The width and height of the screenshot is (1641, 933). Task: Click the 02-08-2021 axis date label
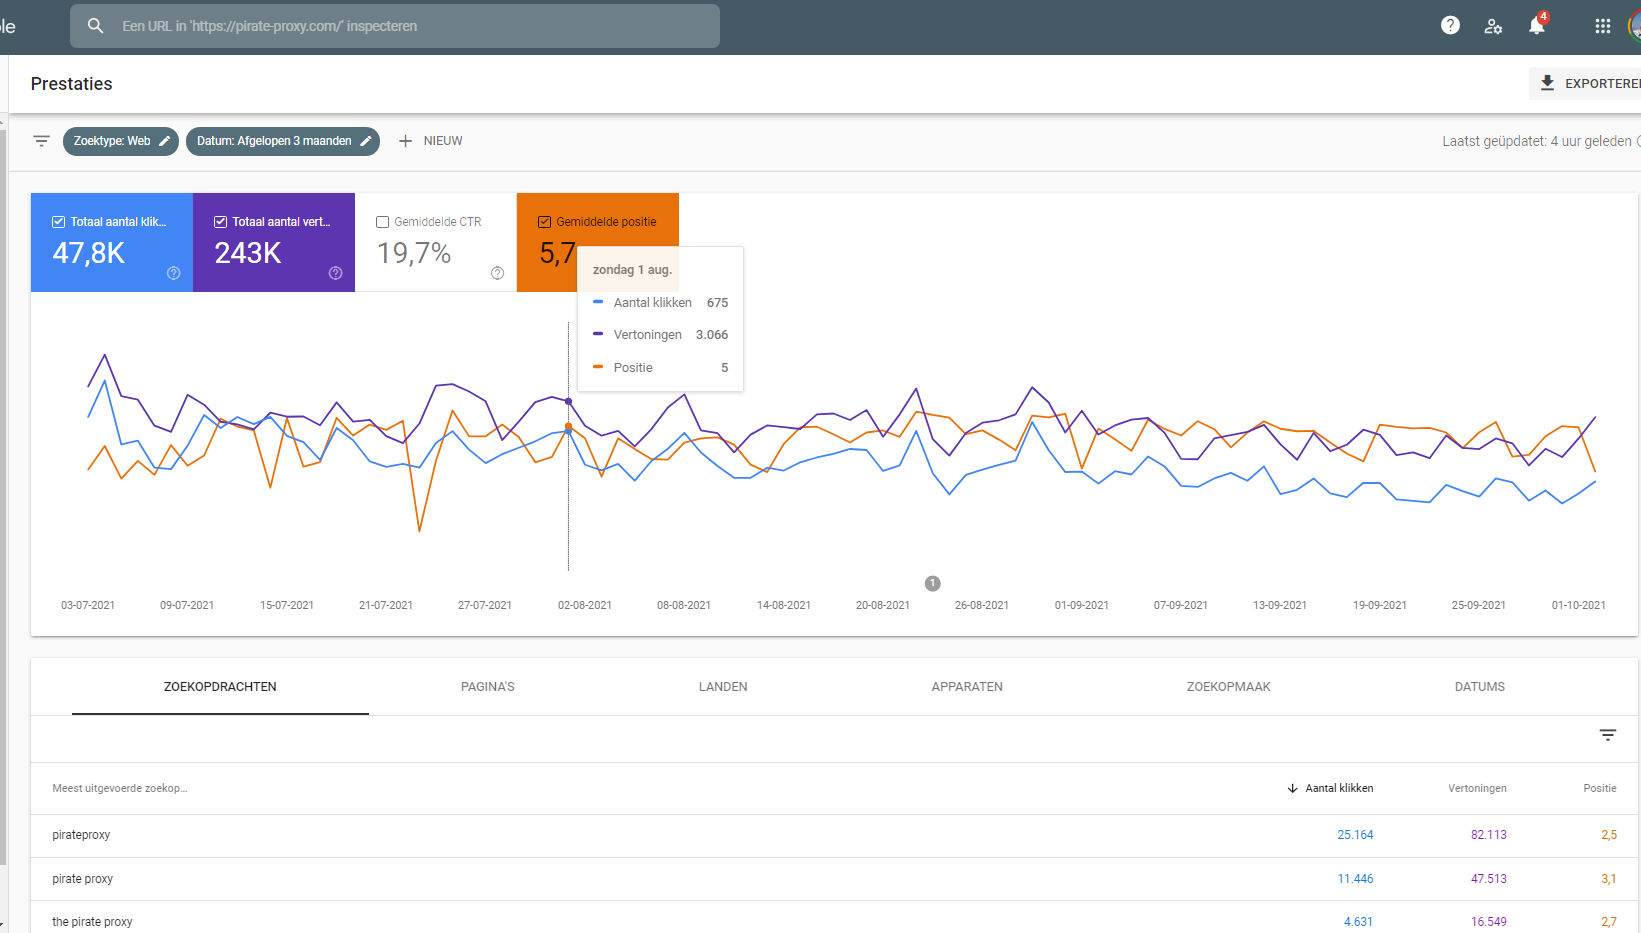[x=585, y=605]
